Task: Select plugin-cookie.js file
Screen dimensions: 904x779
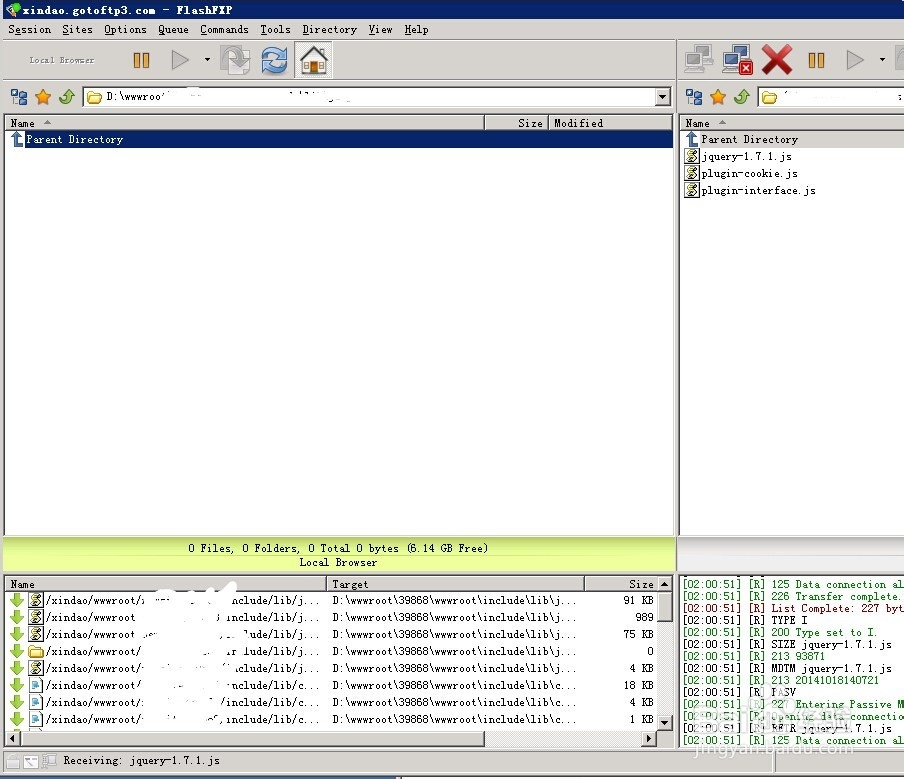Action: tap(749, 173)
